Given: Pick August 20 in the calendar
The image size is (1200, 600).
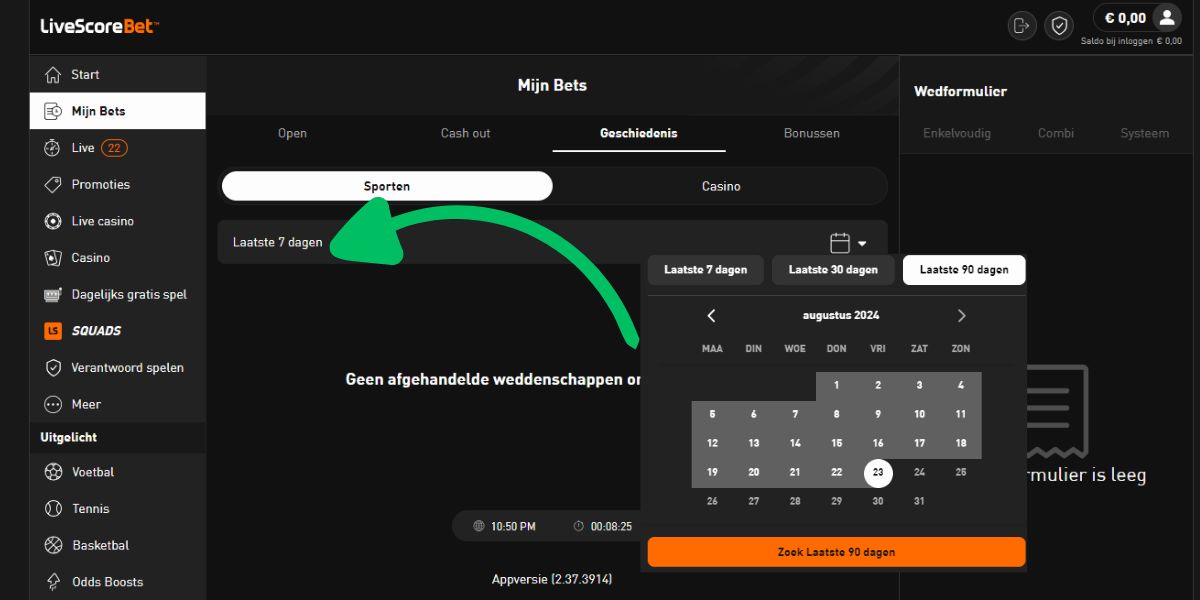Looking at the screenshot, I should pos(754,473).
